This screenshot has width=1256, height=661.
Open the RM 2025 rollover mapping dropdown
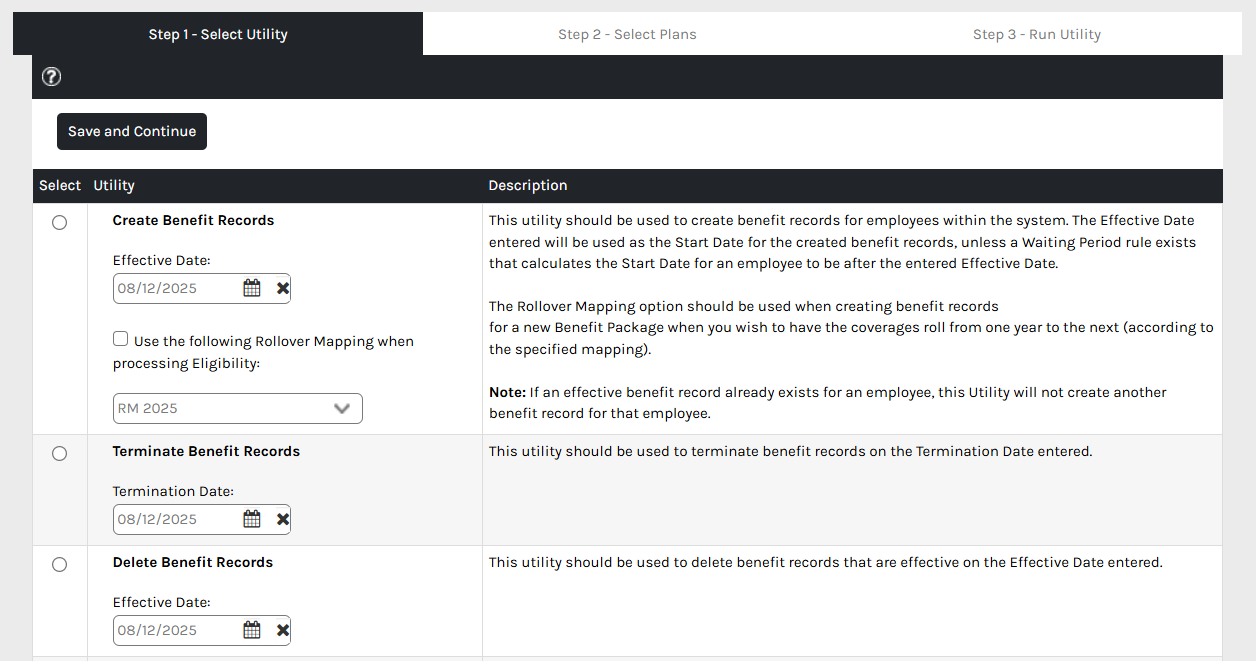[x=238, y=408]
